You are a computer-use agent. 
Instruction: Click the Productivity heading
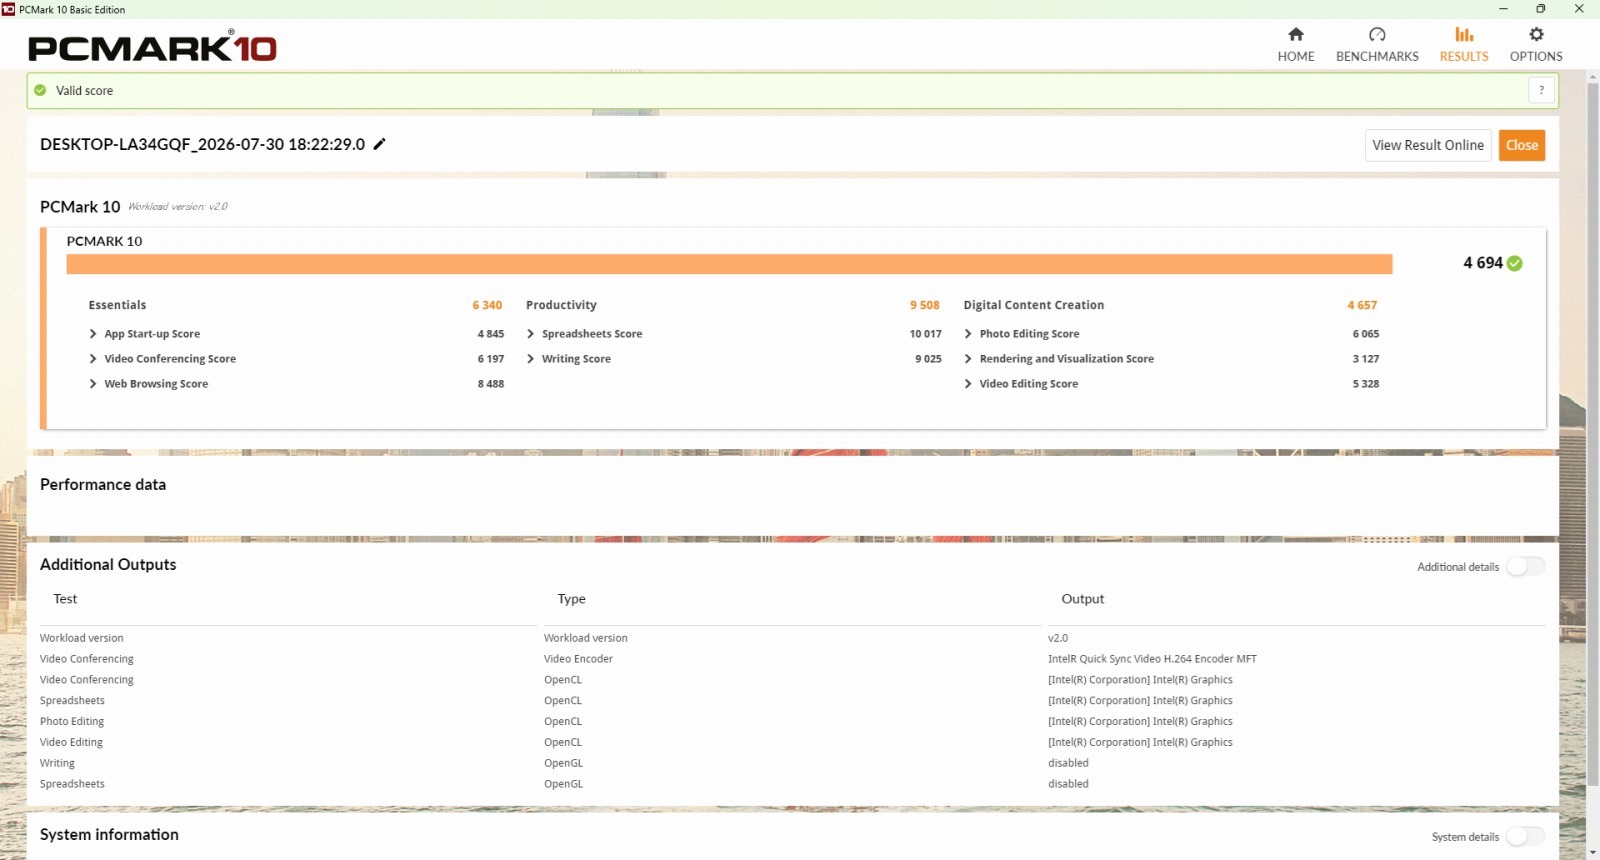coord(561,305)
